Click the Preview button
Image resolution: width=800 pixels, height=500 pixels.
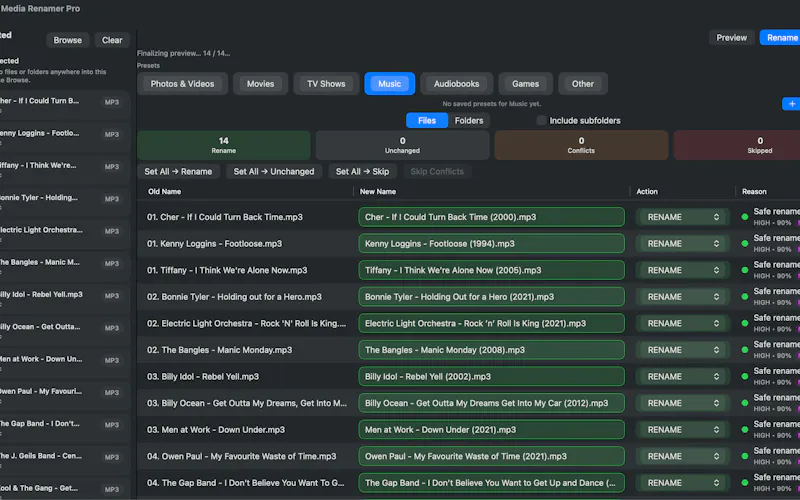[x=731, y=37]
